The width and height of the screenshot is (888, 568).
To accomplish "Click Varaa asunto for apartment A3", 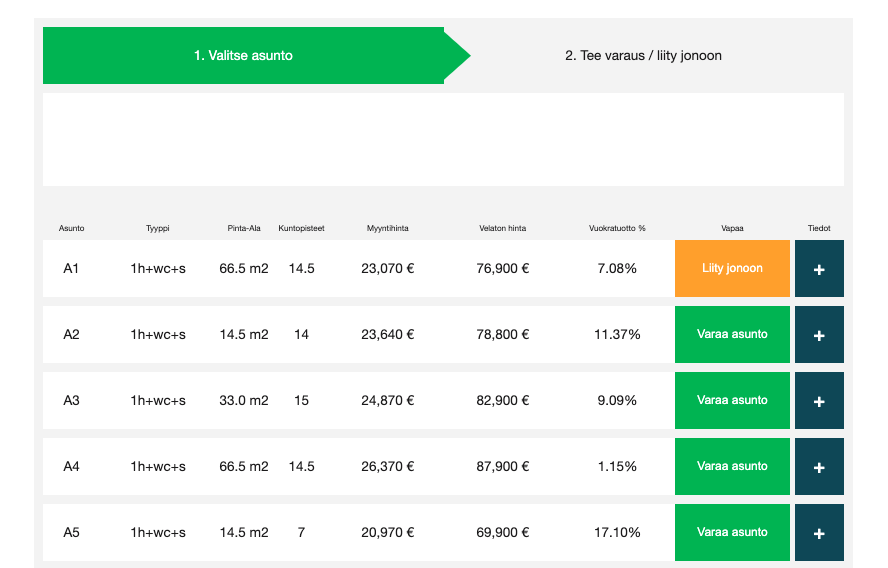I will pos(732,400).
